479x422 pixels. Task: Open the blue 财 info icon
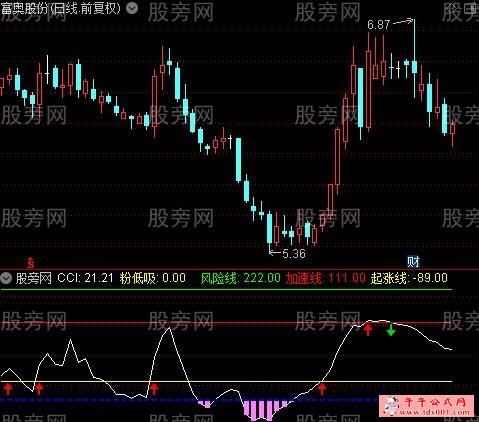(413, 262)
